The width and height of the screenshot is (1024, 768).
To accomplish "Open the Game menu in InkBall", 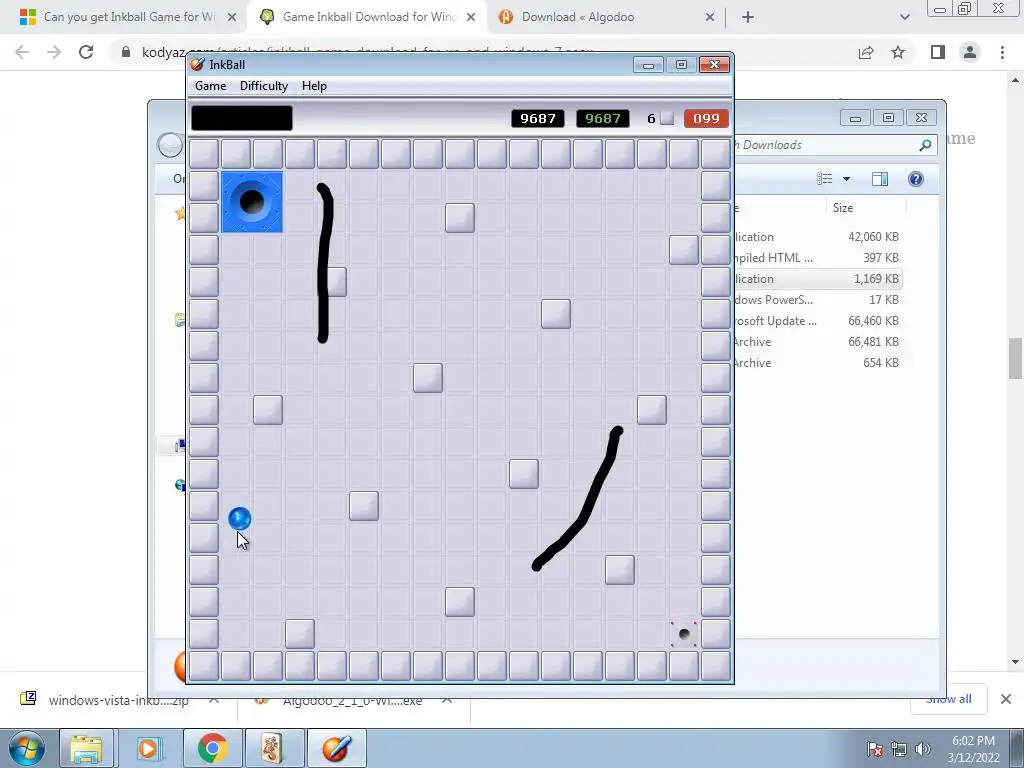I will 210,86.
